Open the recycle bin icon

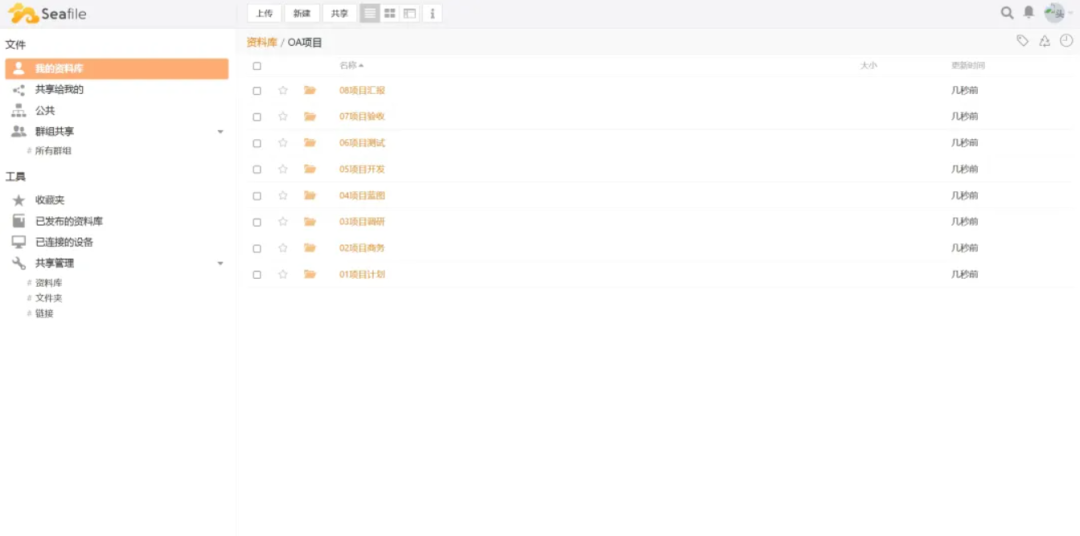pyautogui.click(x=1044, y=41)
